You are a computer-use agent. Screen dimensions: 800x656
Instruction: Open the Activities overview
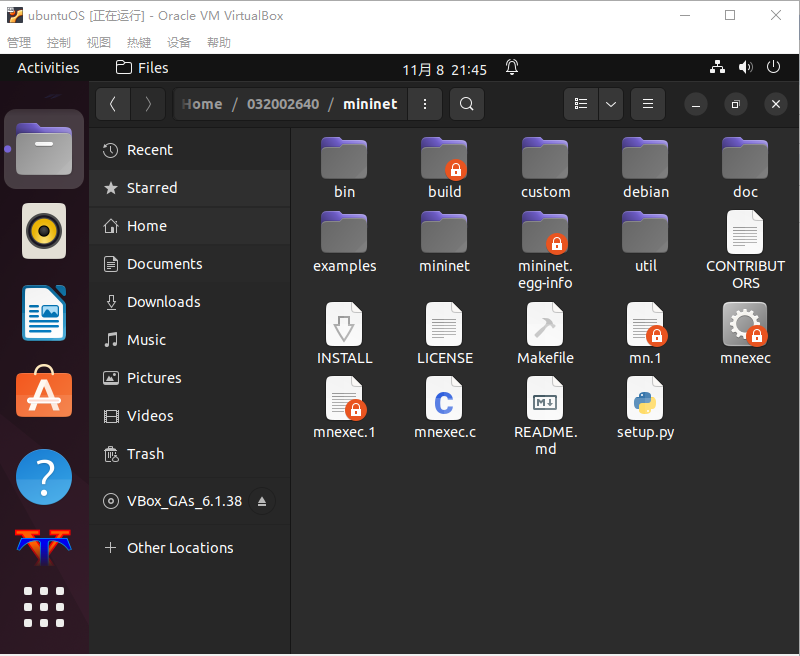48,68
